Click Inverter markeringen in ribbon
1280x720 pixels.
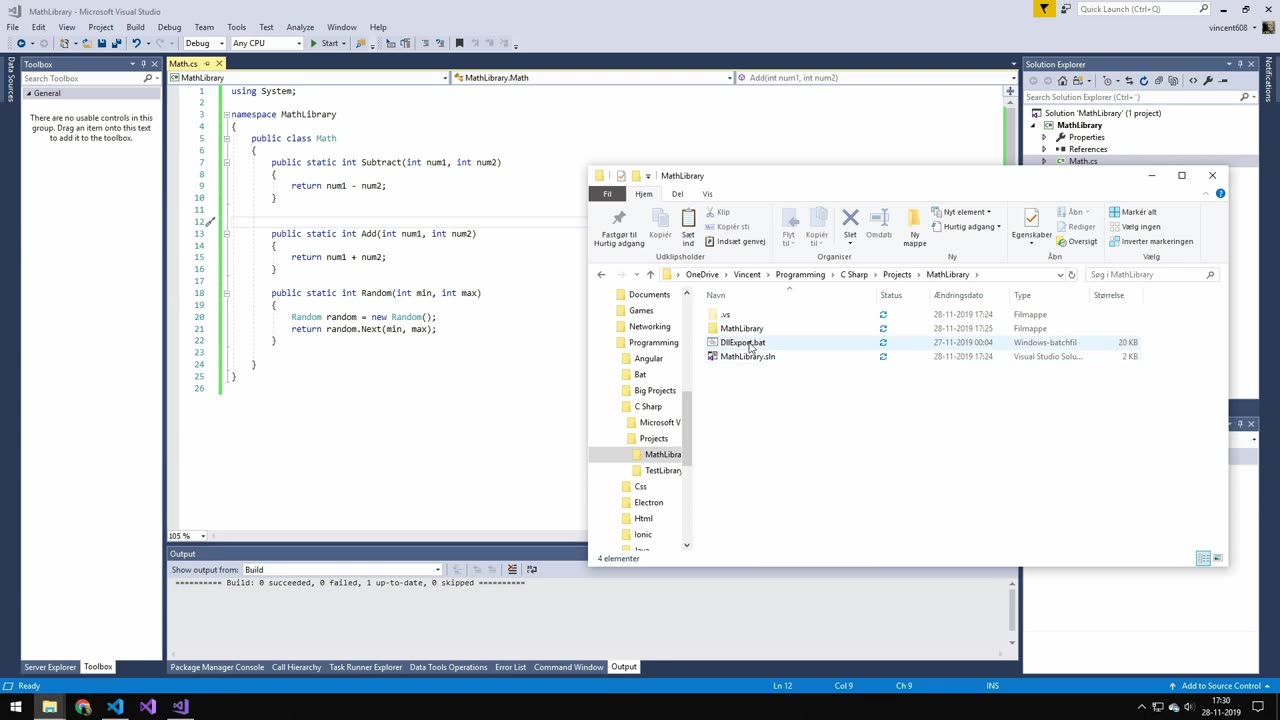[x=1150, y=241]
